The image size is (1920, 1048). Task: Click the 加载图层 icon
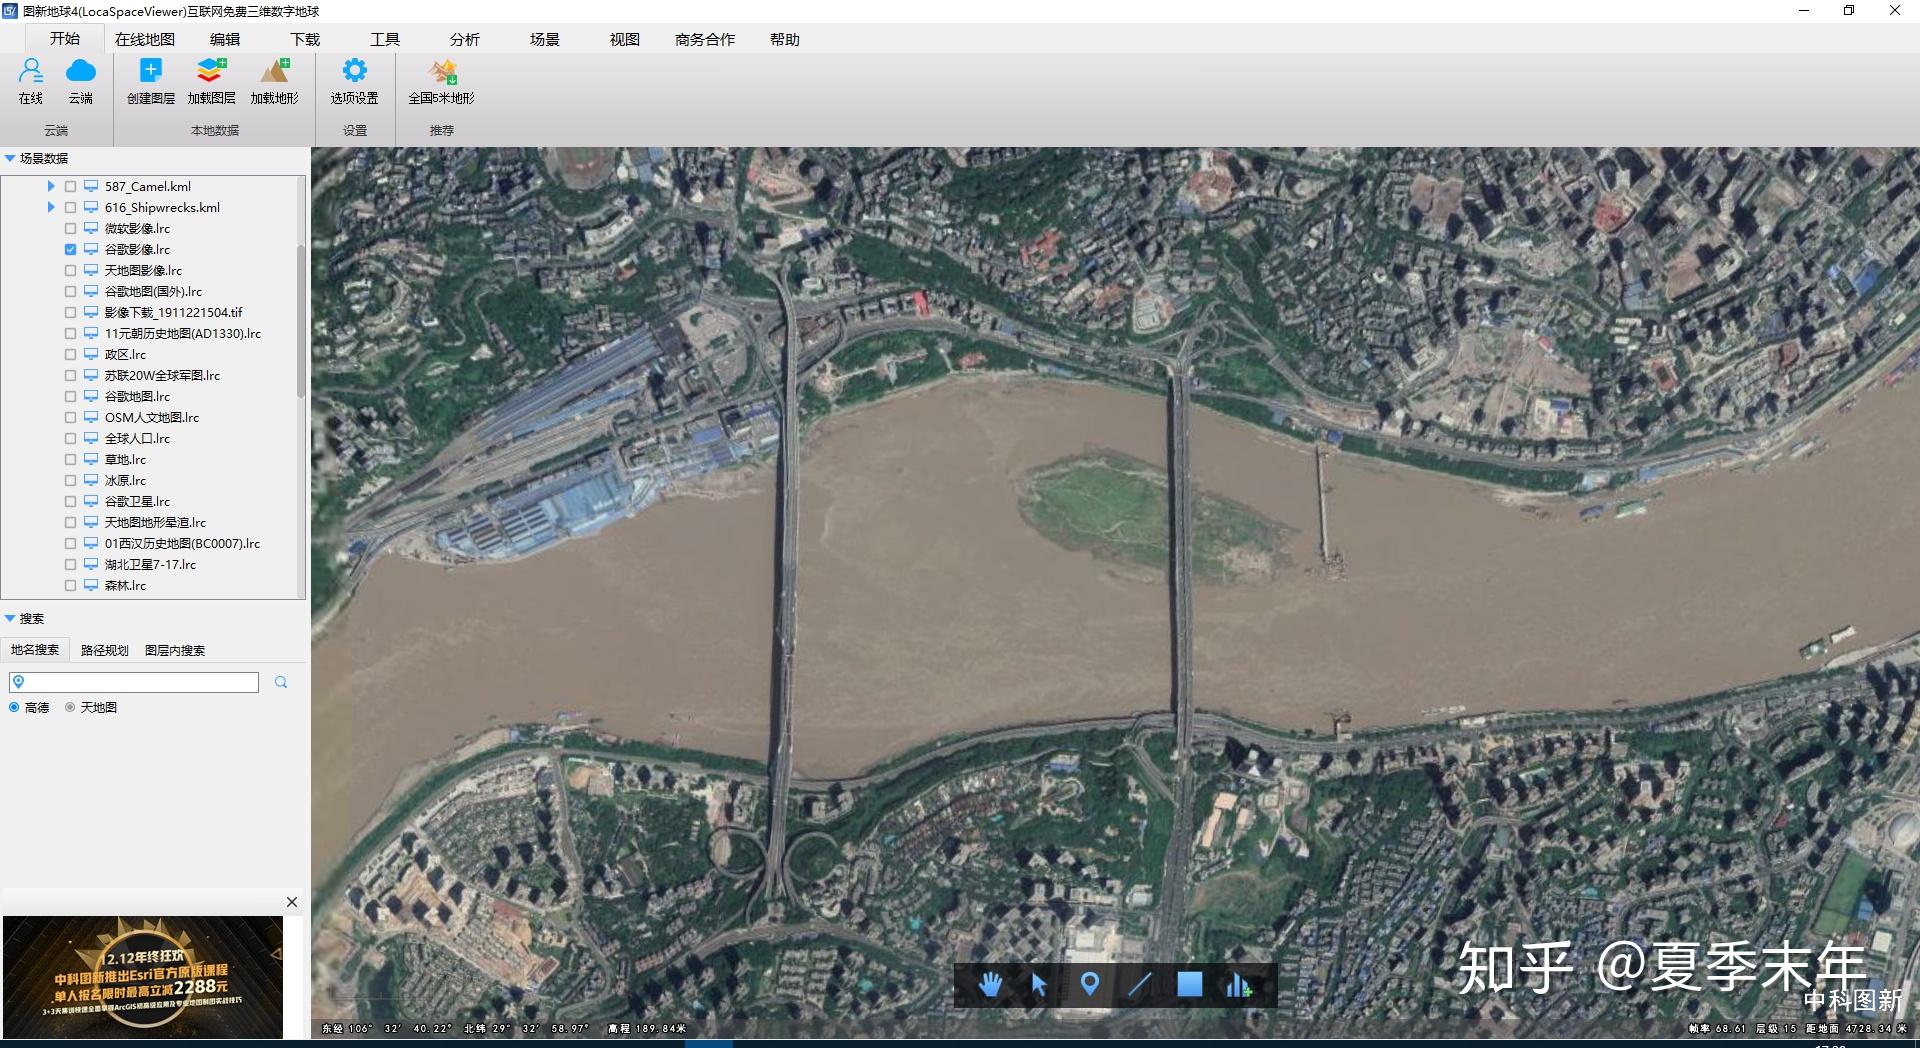pos(211,71)
